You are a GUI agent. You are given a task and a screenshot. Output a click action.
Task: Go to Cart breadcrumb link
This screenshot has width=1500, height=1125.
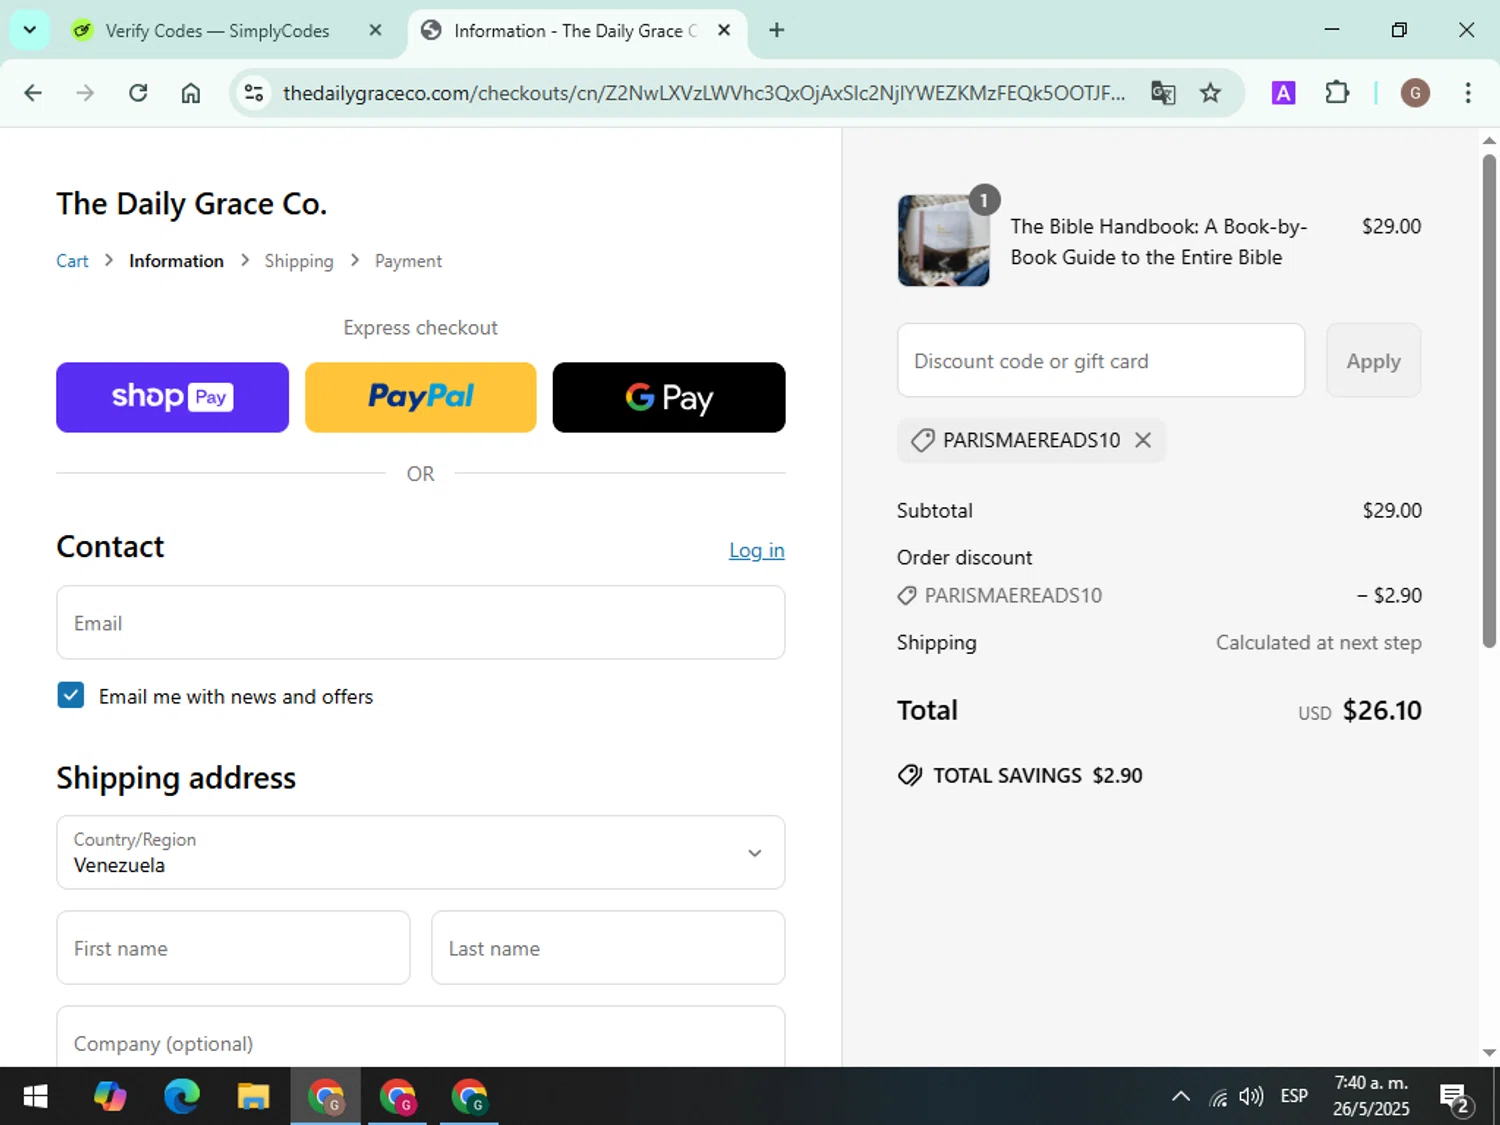tap(72, 261)
